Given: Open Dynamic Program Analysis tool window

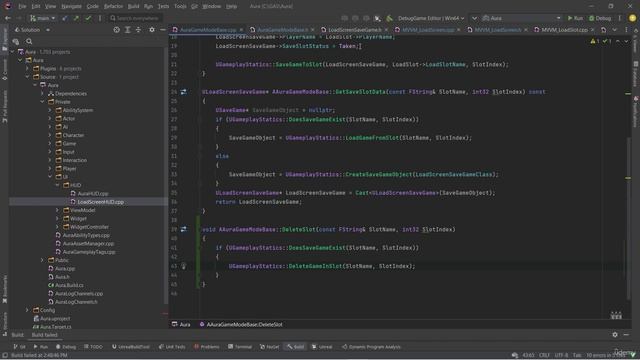Looking at the screenshot, I should tap(371, 347).
